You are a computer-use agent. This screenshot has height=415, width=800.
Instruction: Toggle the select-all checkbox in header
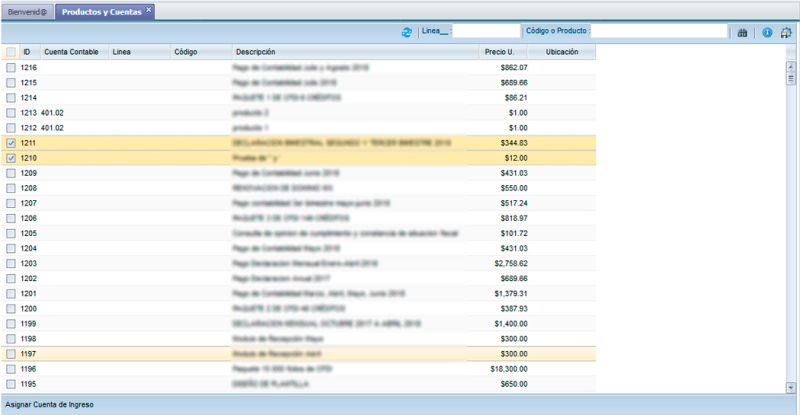click(x=11, y=52)
